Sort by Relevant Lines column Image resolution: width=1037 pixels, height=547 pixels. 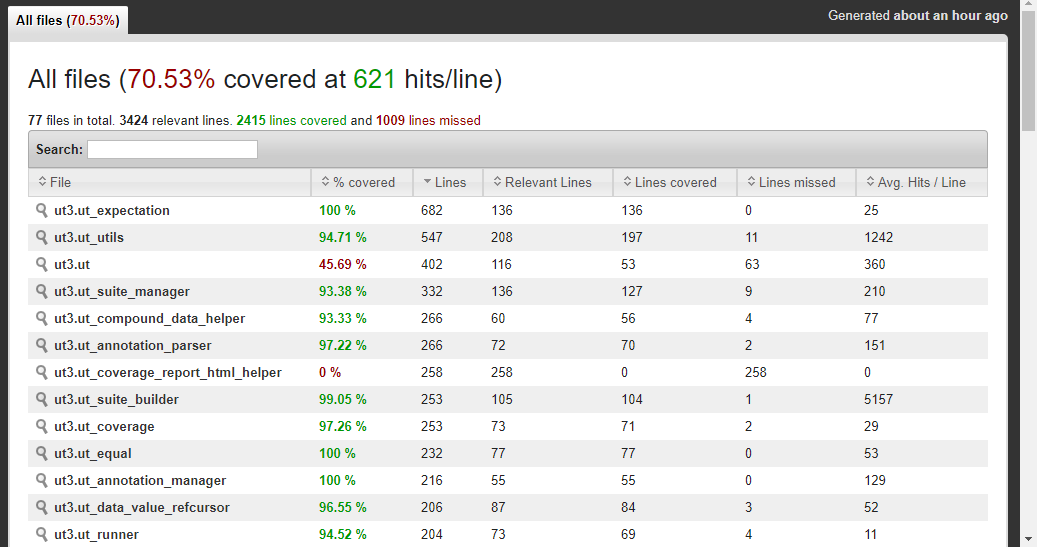(x=547, y=182)
